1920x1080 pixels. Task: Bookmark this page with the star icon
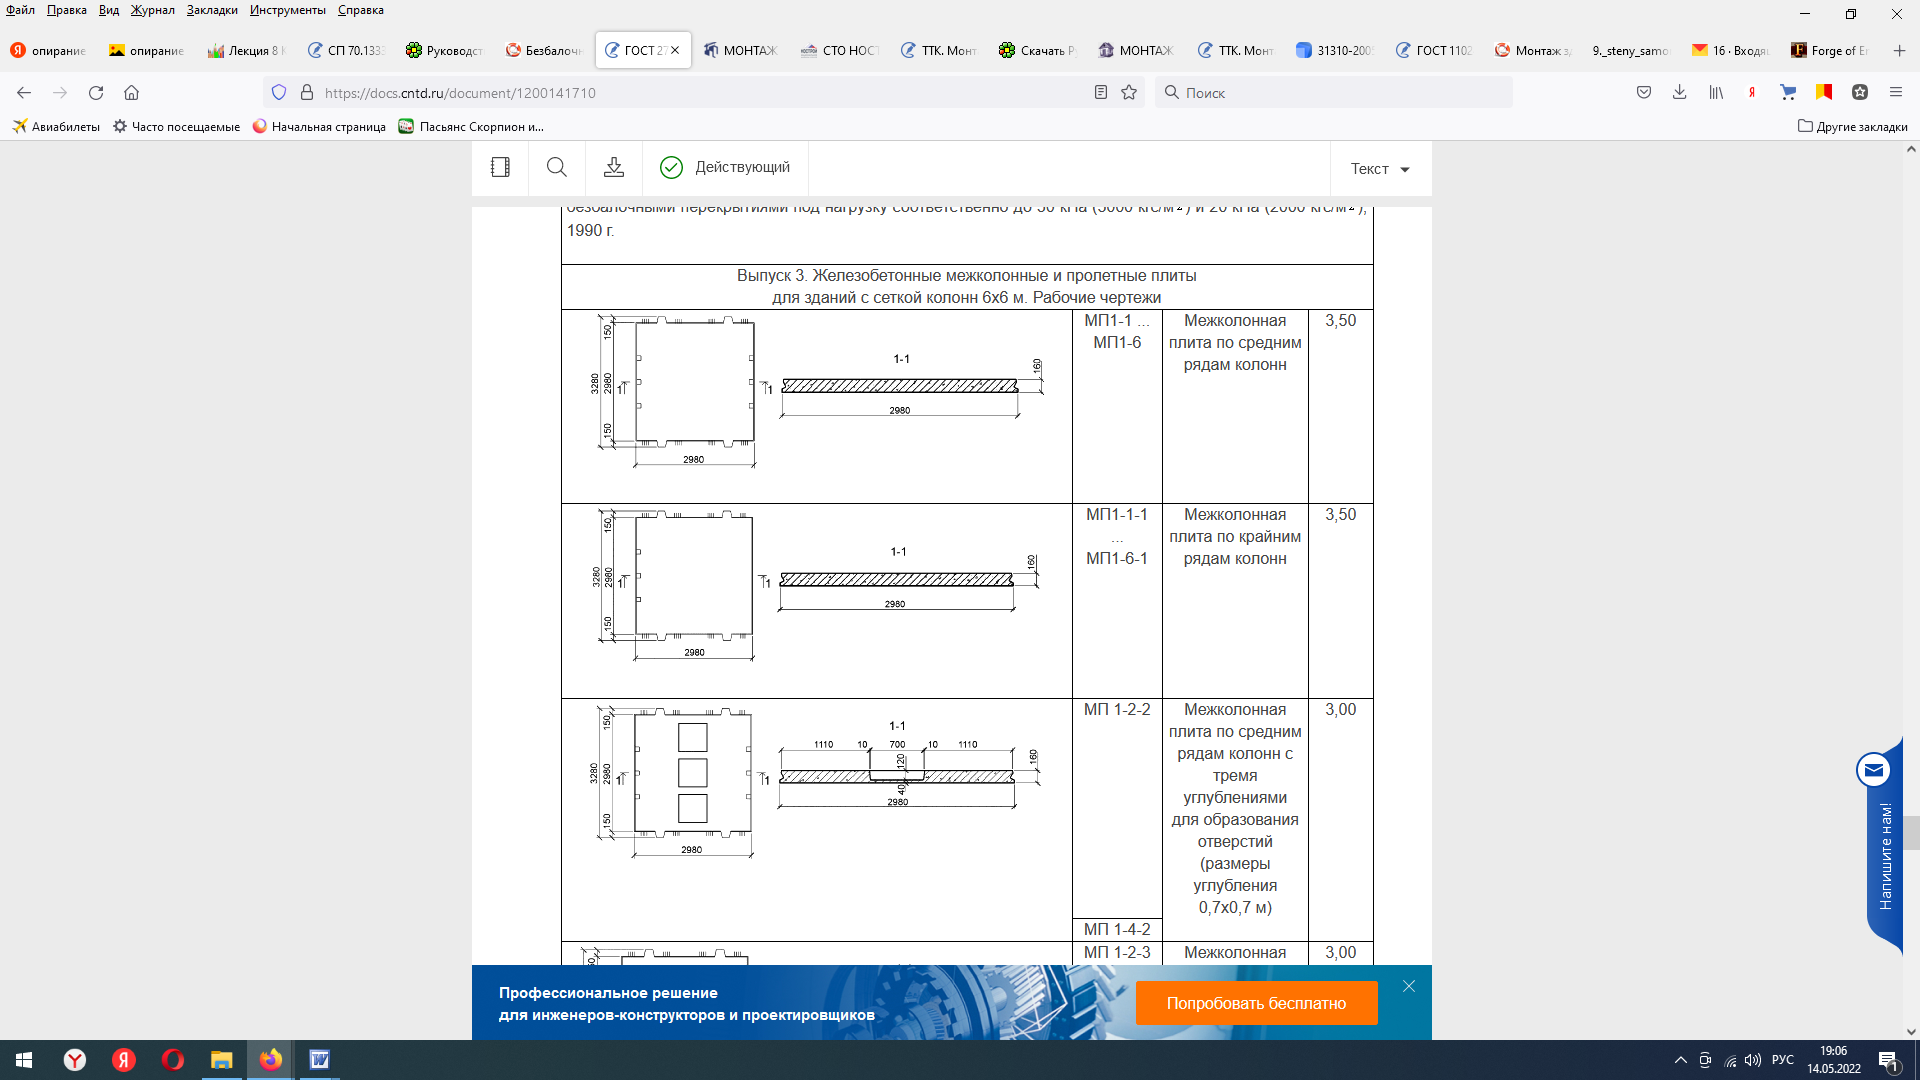coord(1129,92)
